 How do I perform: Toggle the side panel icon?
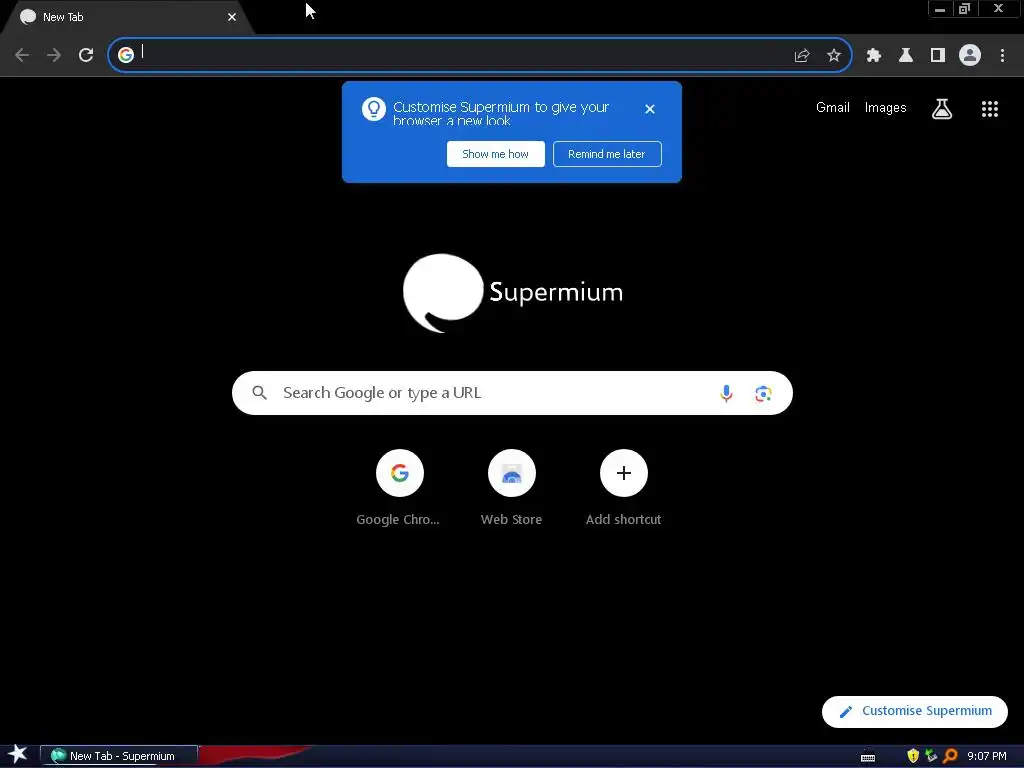pyautogui.click(x=938, y=56)
